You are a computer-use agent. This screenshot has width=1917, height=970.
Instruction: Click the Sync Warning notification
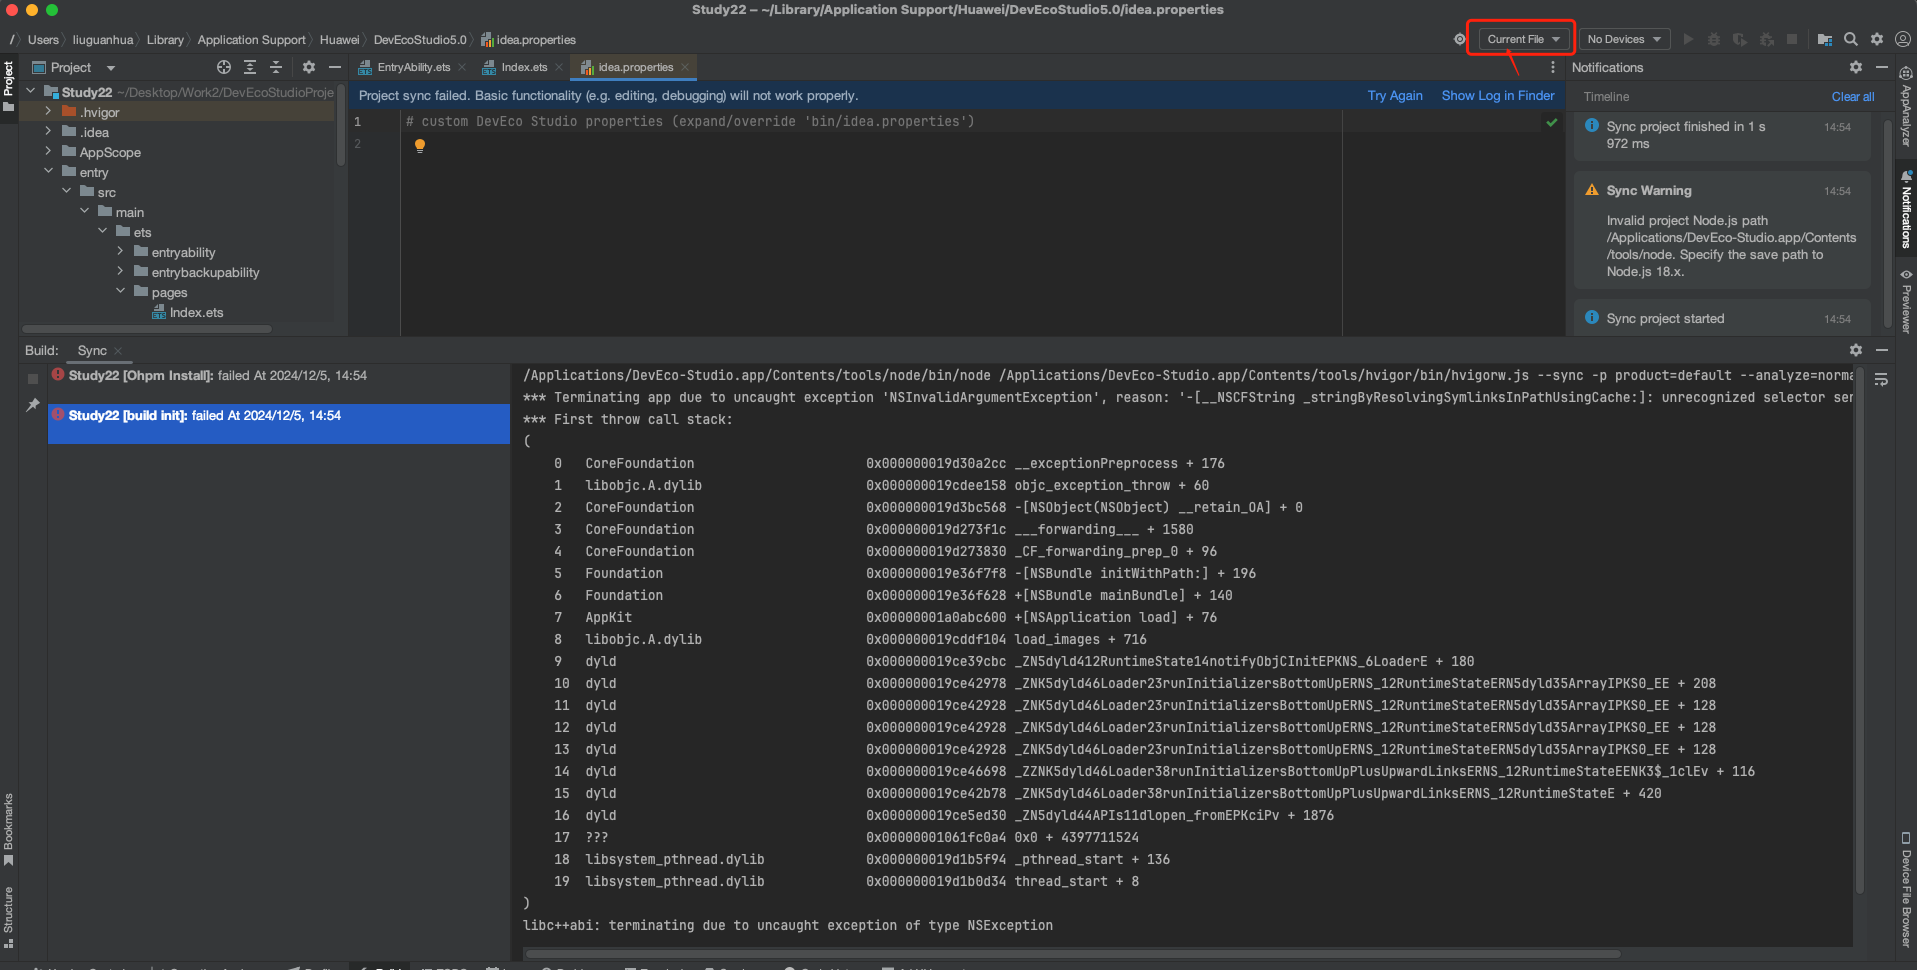click(1722, 232)
